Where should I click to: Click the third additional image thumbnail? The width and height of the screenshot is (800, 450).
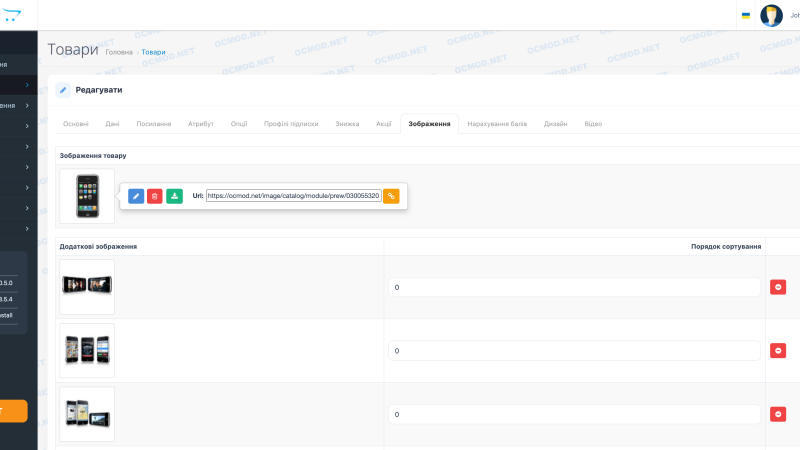[87, 414]
